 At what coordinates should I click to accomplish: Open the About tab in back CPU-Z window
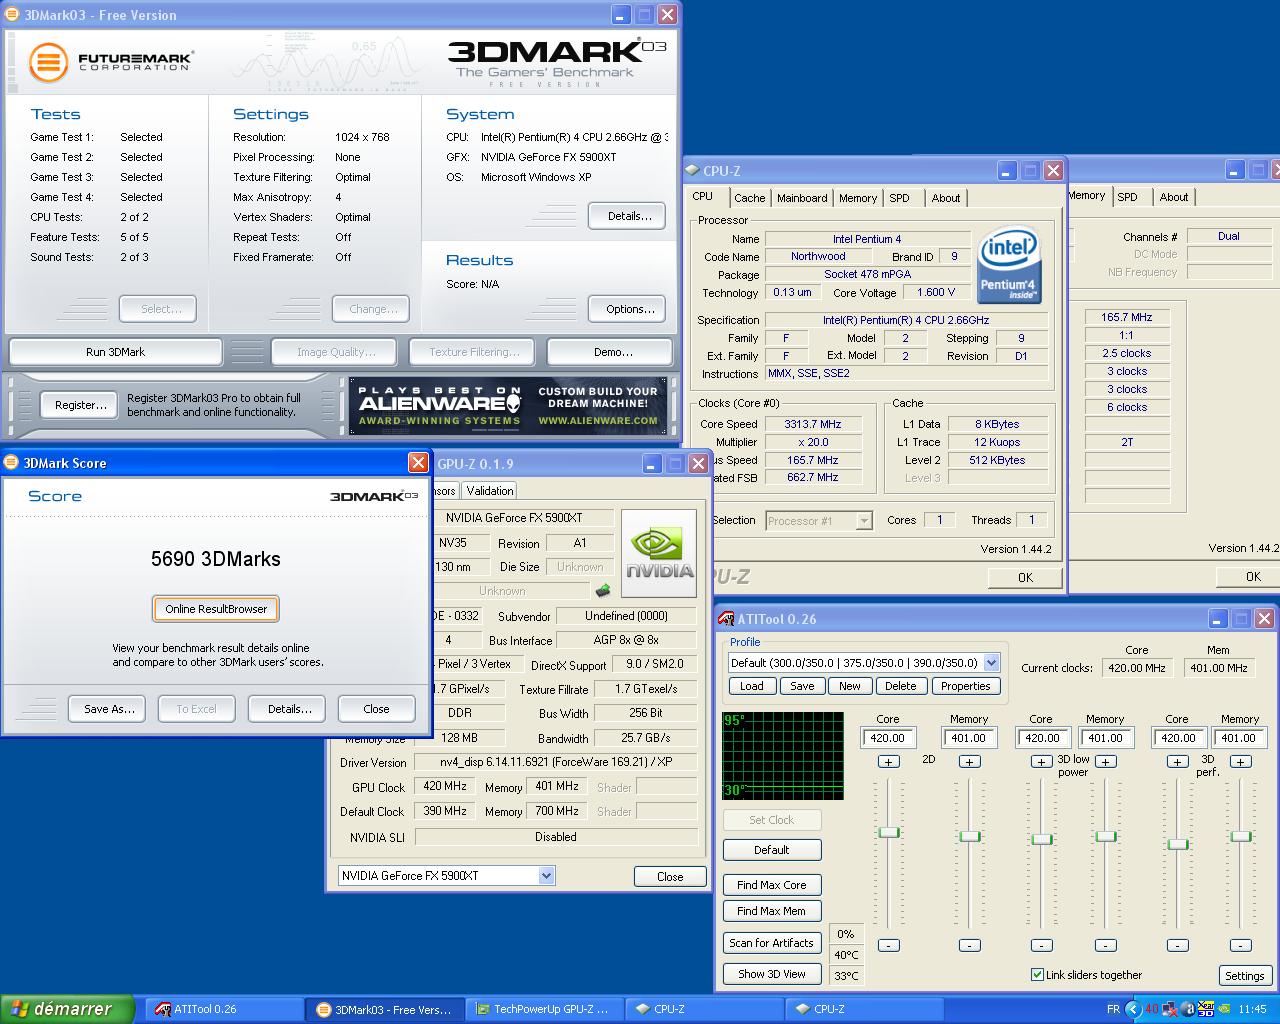tap(1174, 197)
